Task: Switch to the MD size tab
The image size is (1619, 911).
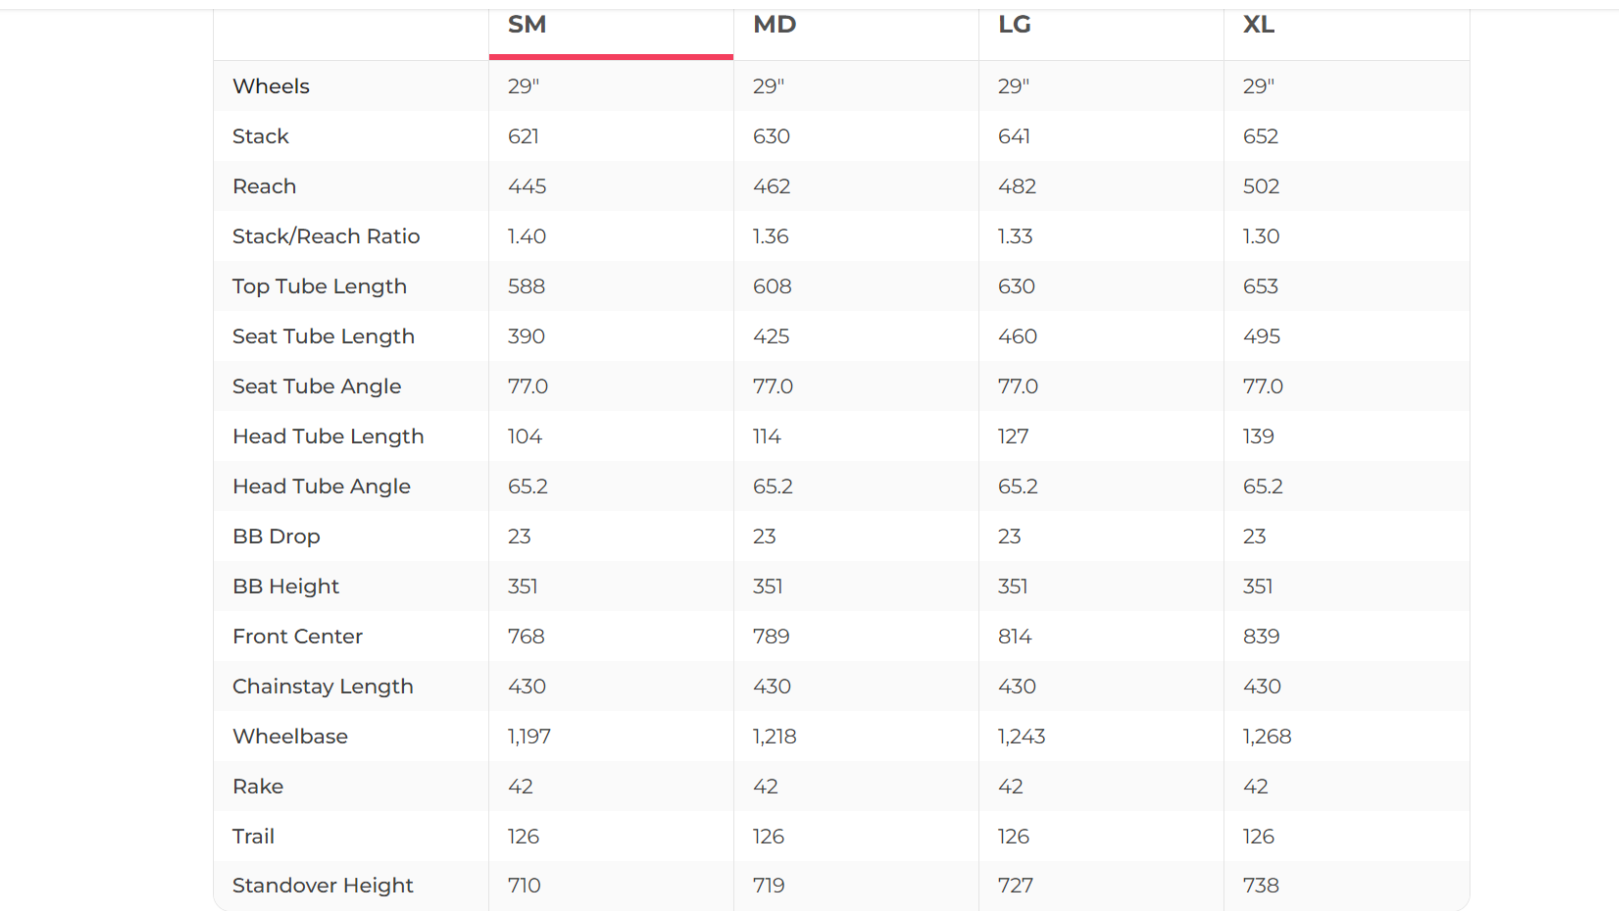Action: 774,25
